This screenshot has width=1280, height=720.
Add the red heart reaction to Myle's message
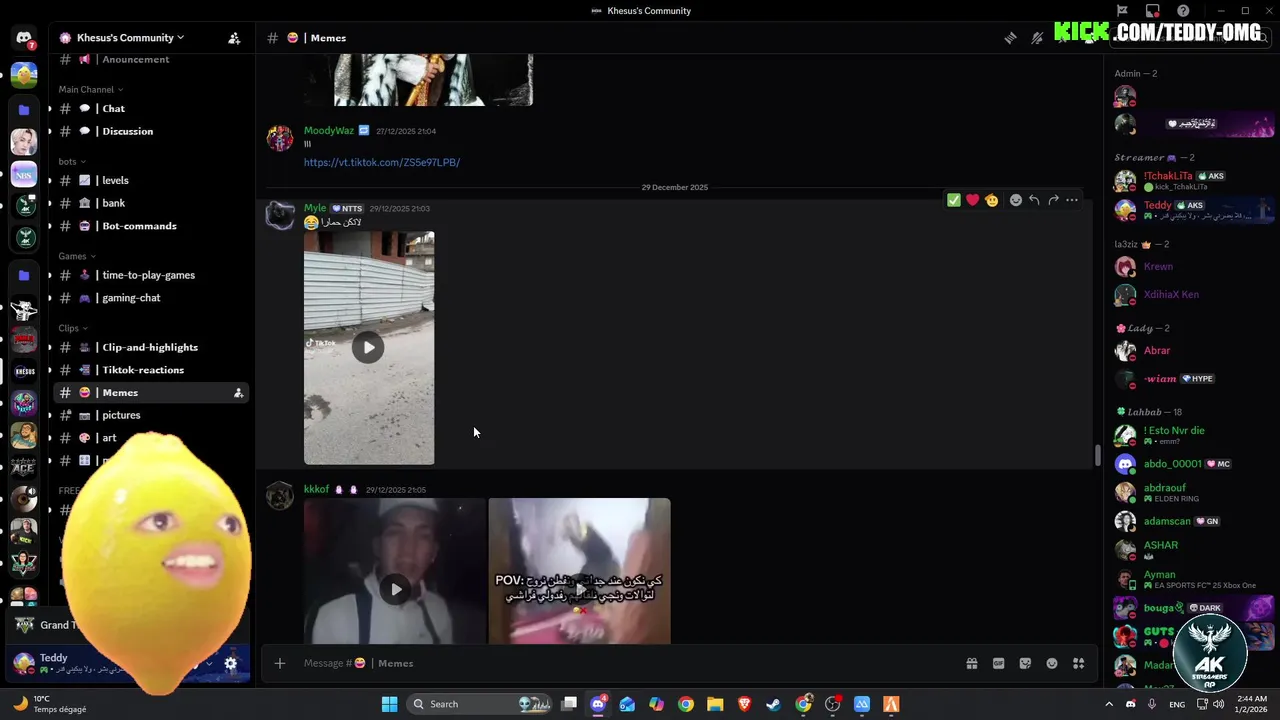click(x=972, y=200)
